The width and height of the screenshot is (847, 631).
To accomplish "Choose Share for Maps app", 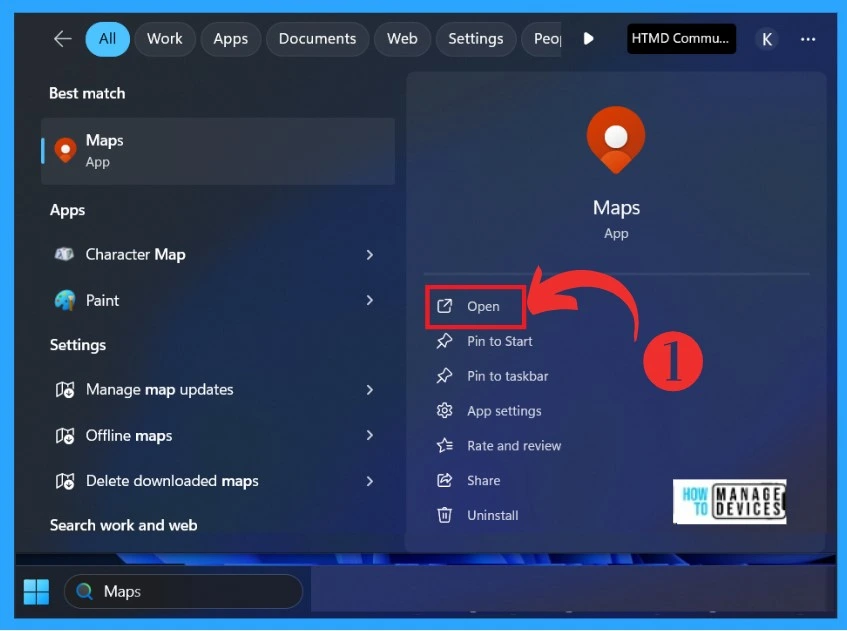I will [483, 480].
